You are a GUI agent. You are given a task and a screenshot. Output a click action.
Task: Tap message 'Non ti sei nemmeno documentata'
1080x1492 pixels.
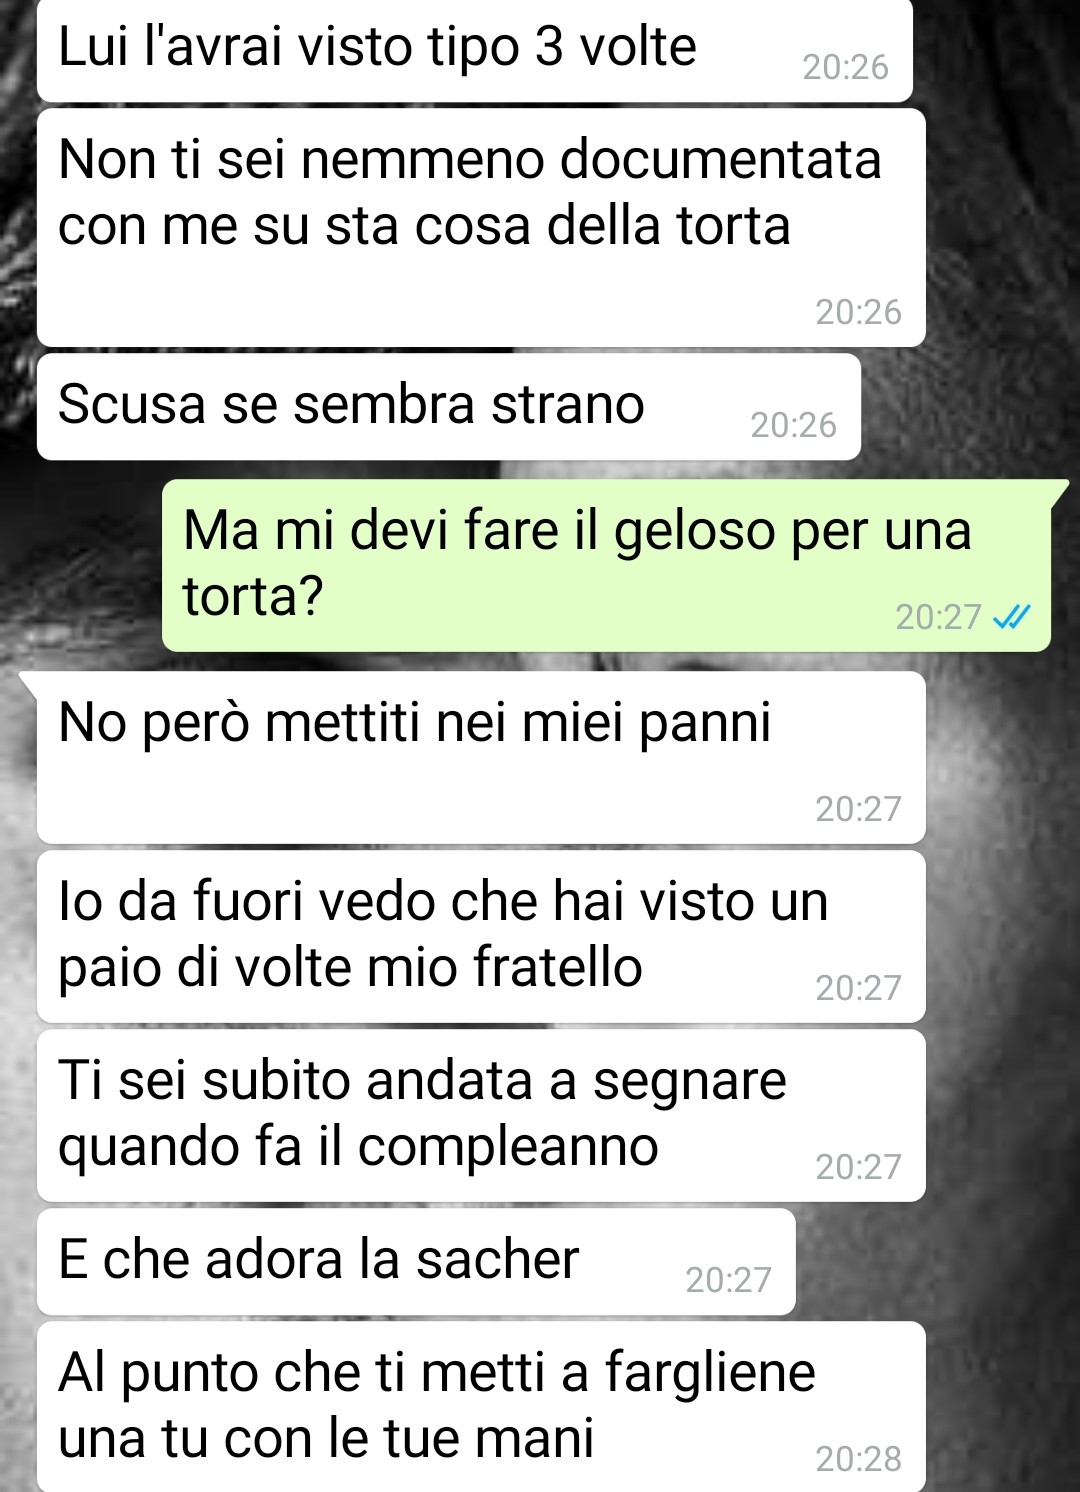[481, 228]
